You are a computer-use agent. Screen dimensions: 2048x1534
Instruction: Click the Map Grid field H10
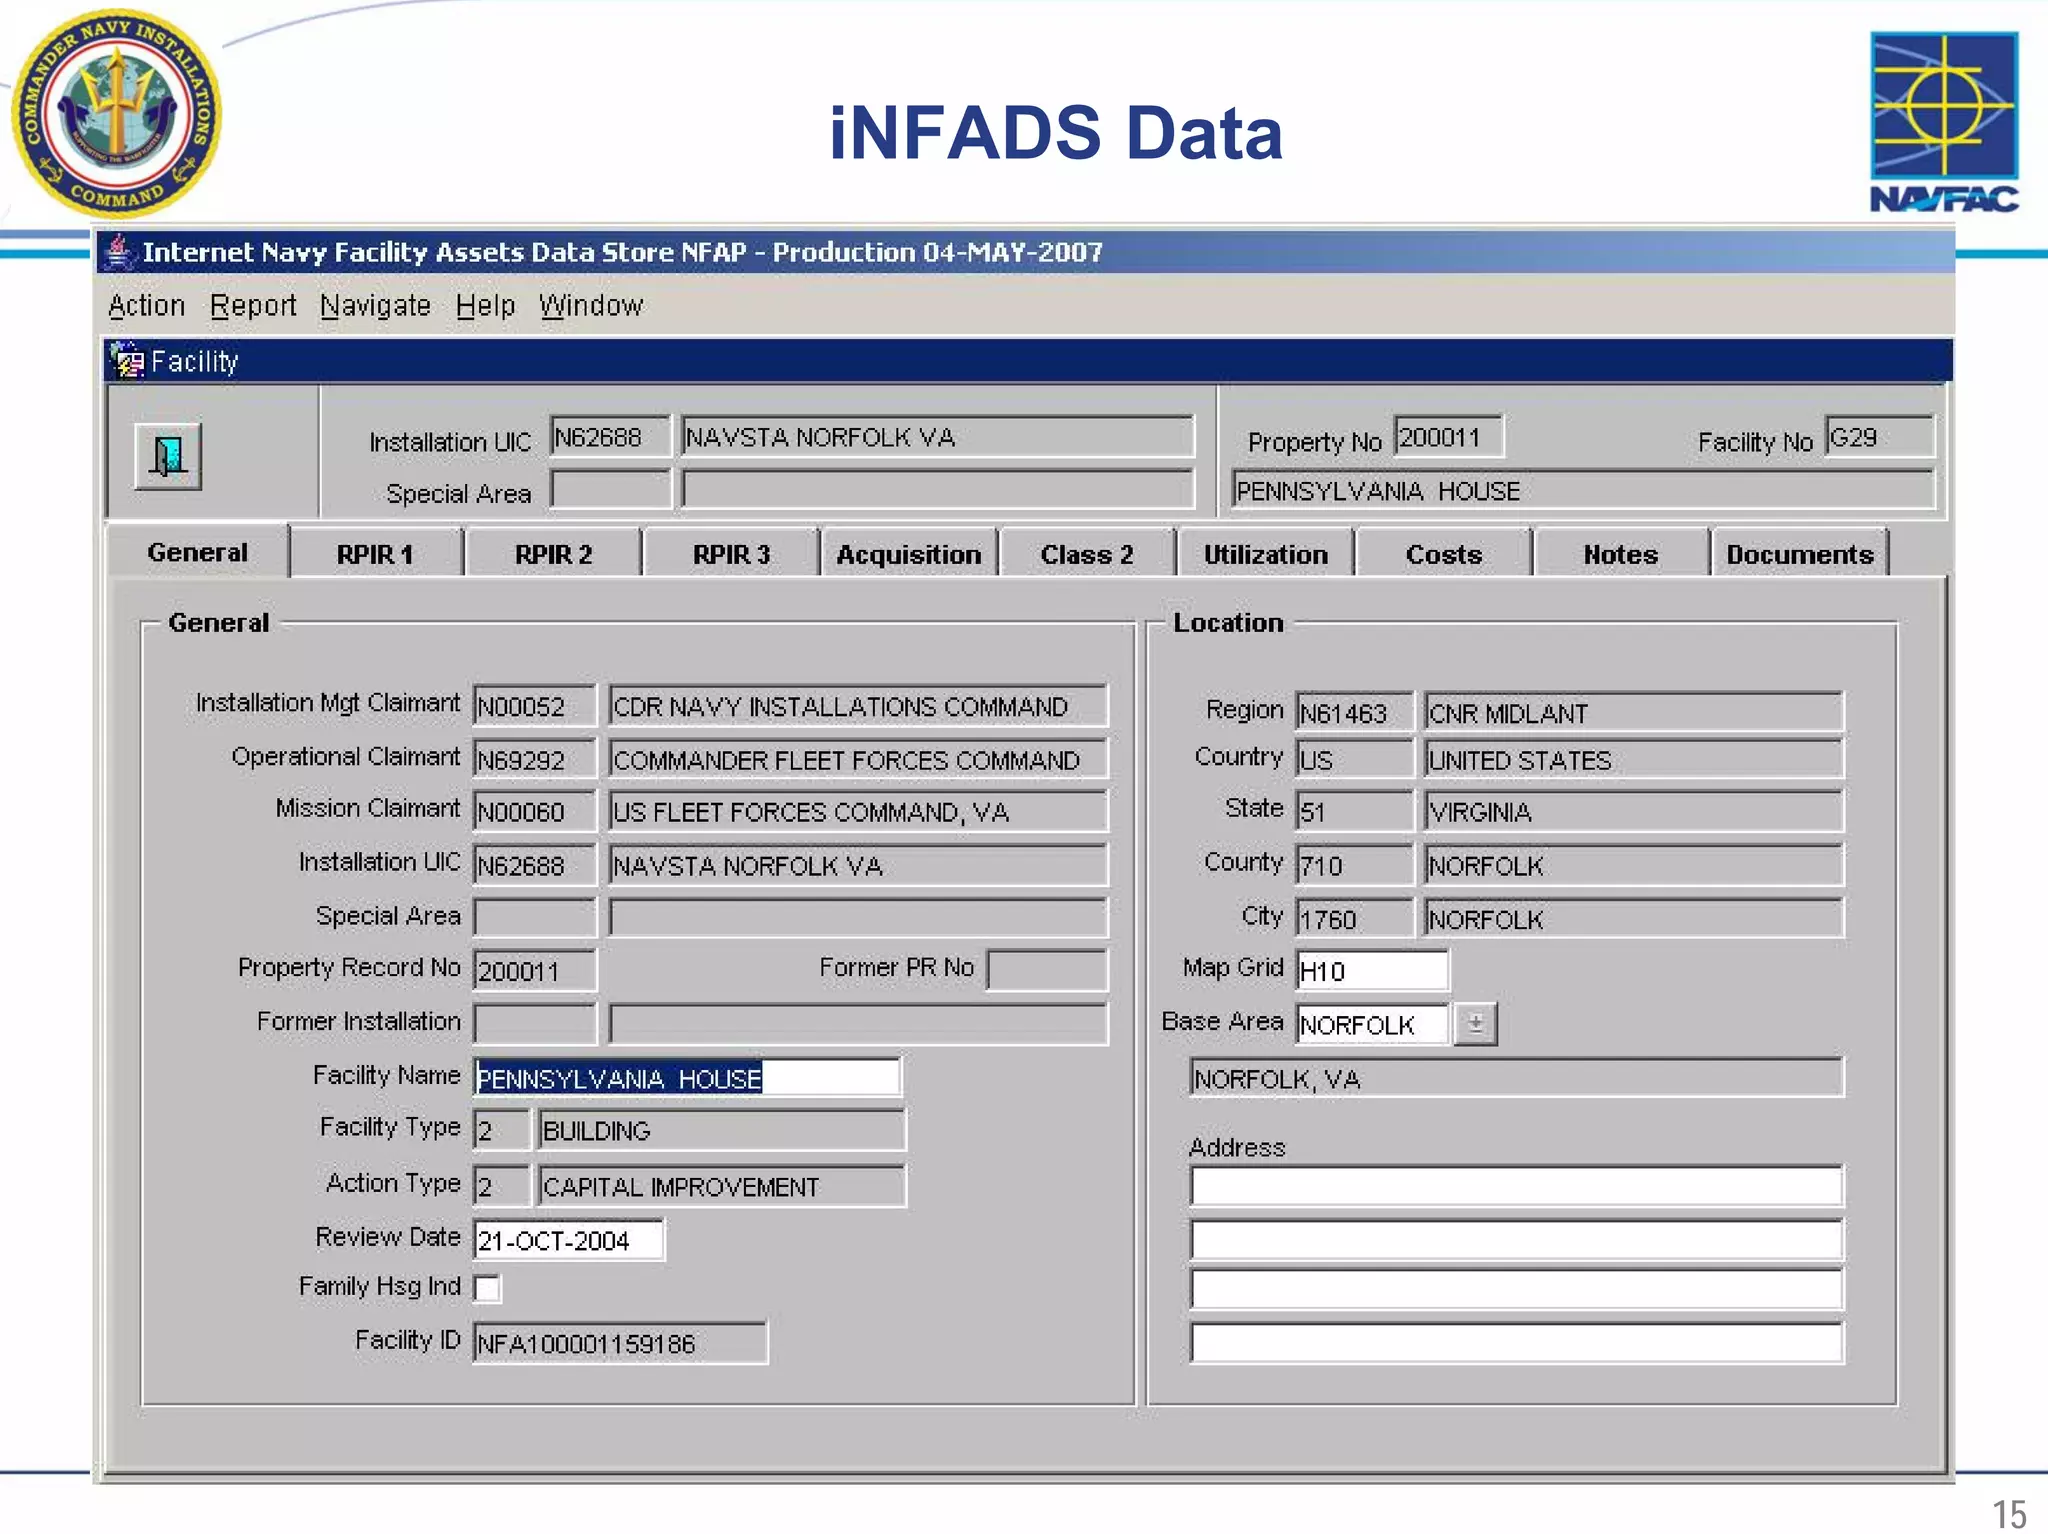pos(1371,970)
